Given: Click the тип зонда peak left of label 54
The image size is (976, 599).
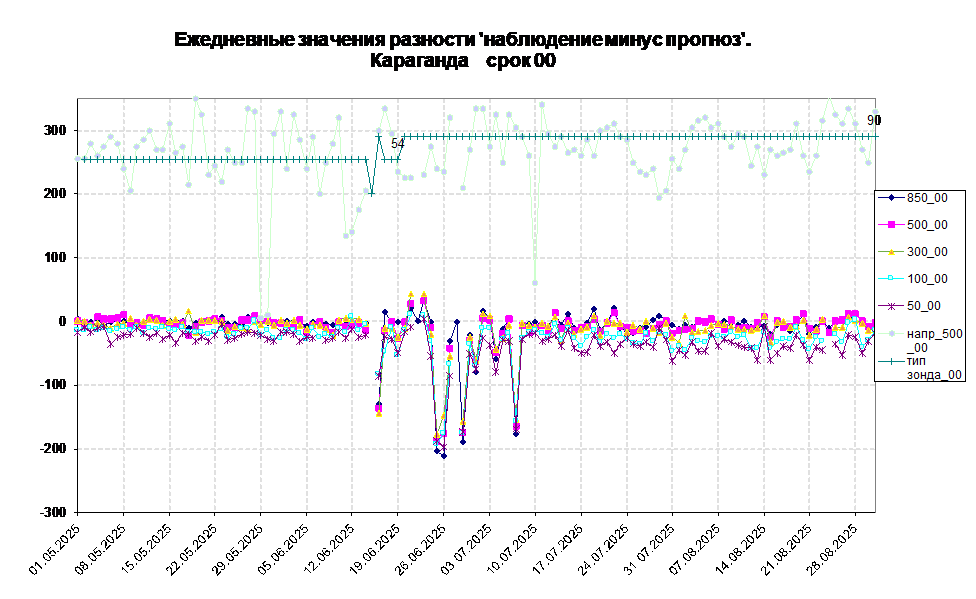Looking at the screenshot, I should tap(379, 135).
